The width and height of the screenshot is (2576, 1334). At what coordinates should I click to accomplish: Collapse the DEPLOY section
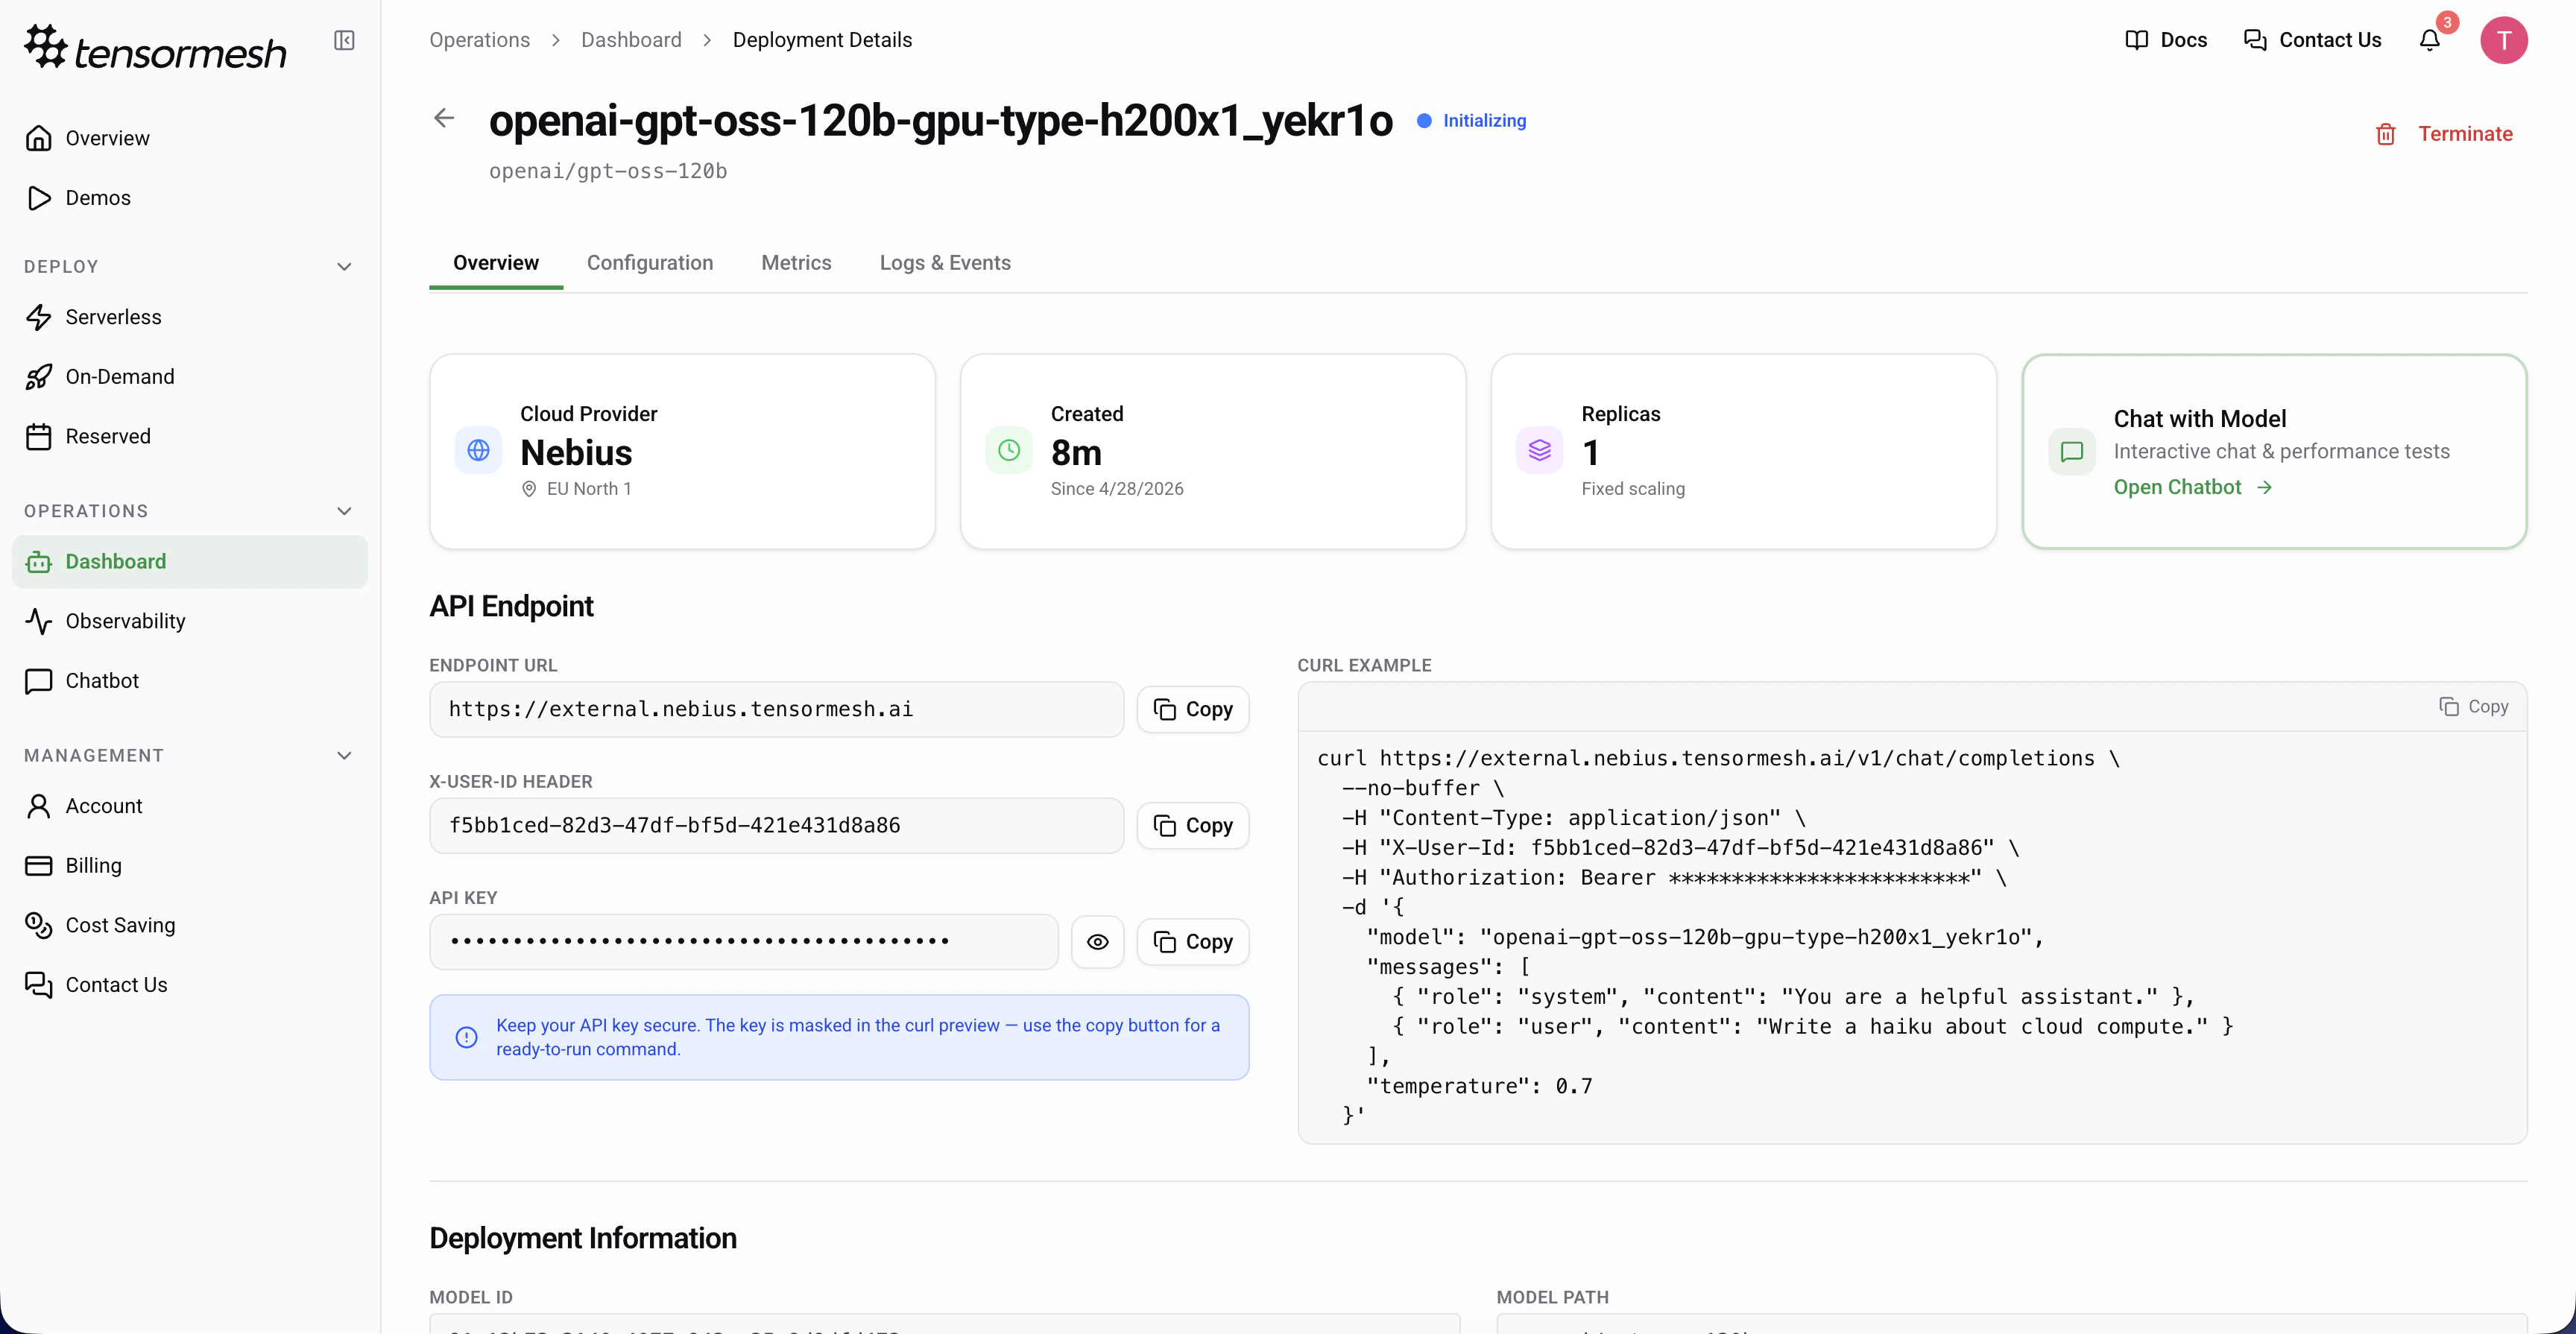pos(344,267)
